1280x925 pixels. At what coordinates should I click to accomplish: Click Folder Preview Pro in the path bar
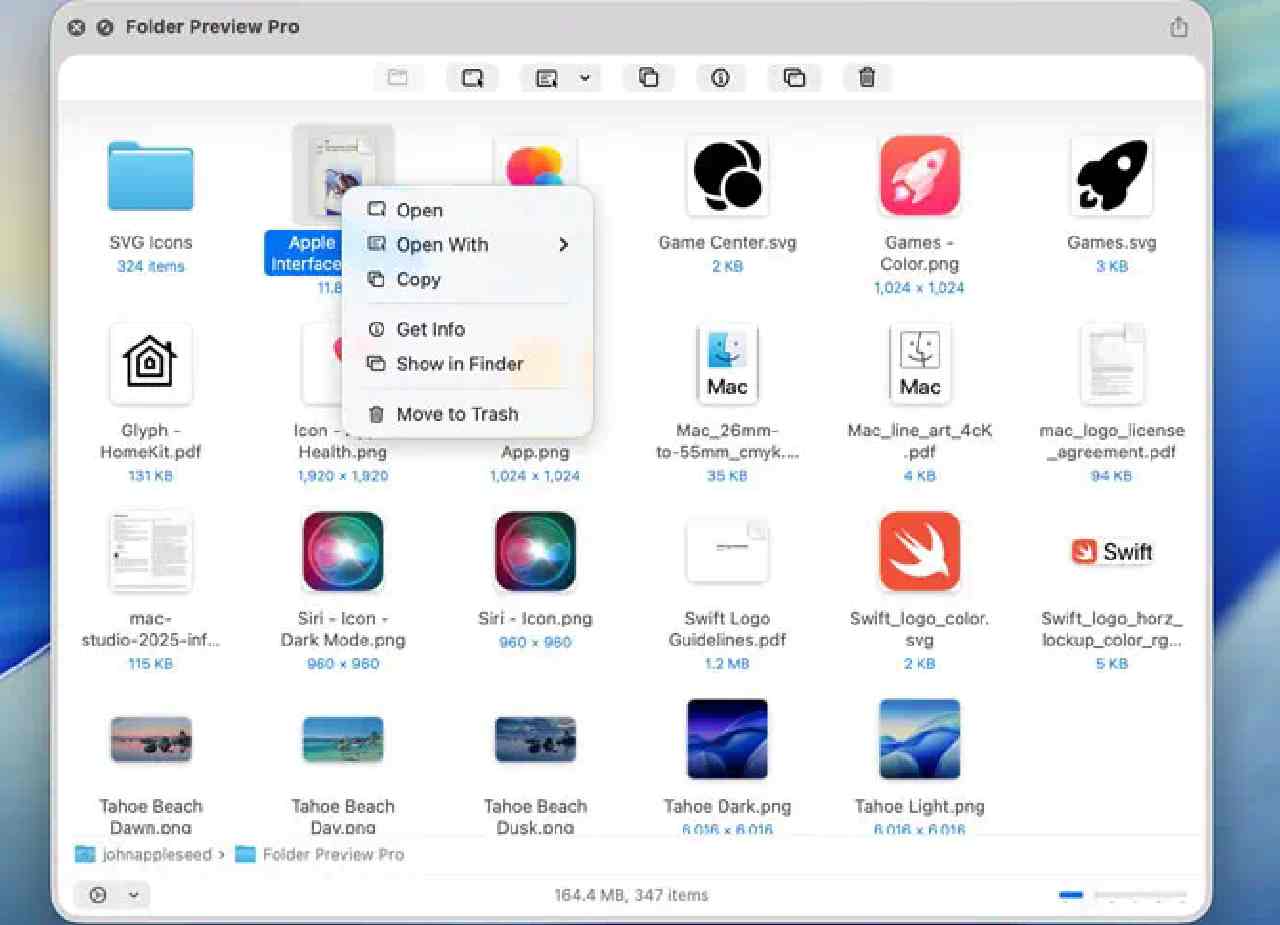coord(320,855)
